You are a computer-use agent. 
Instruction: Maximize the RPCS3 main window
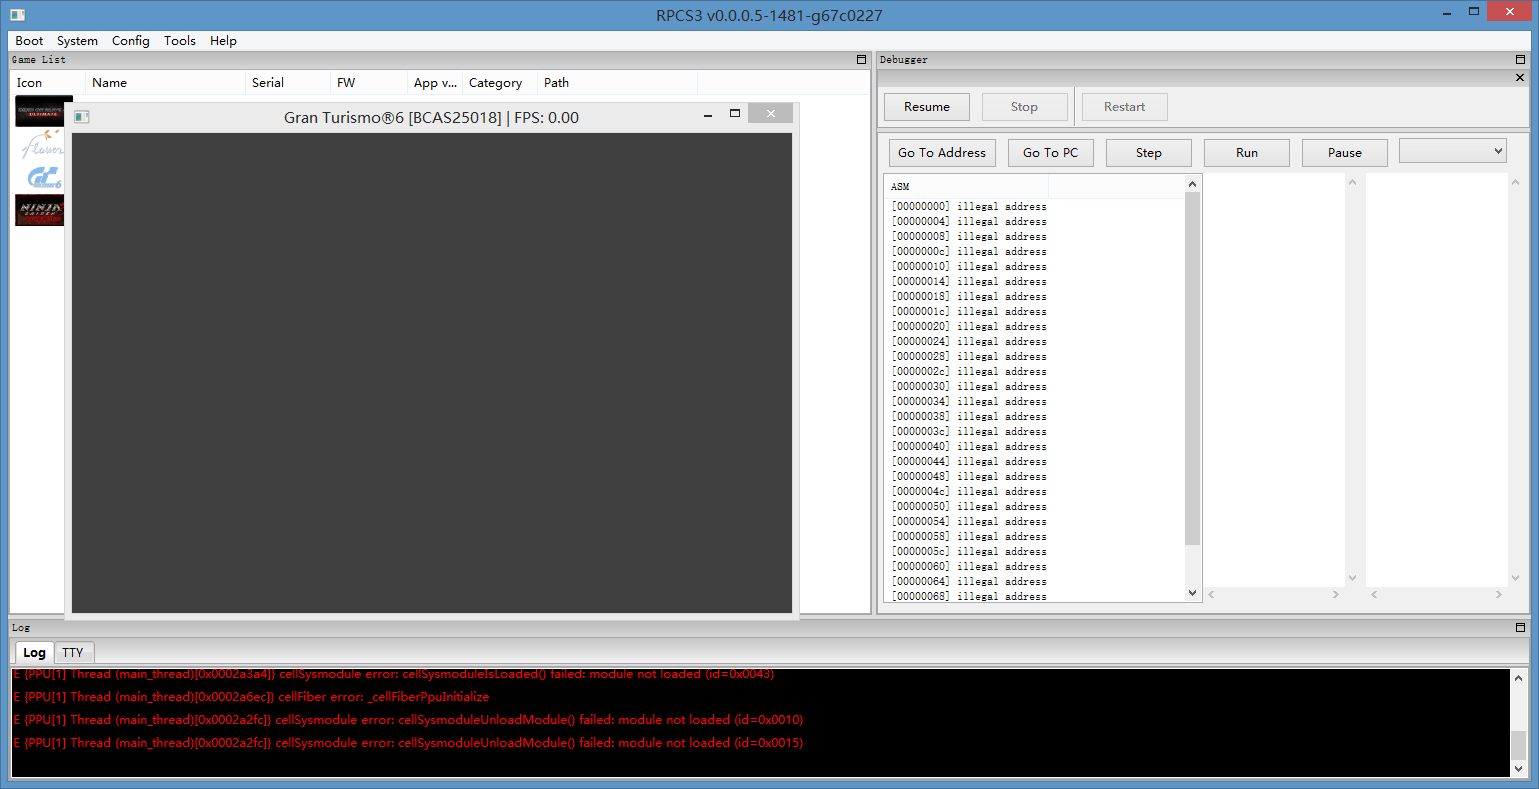tap(1474, 12)
